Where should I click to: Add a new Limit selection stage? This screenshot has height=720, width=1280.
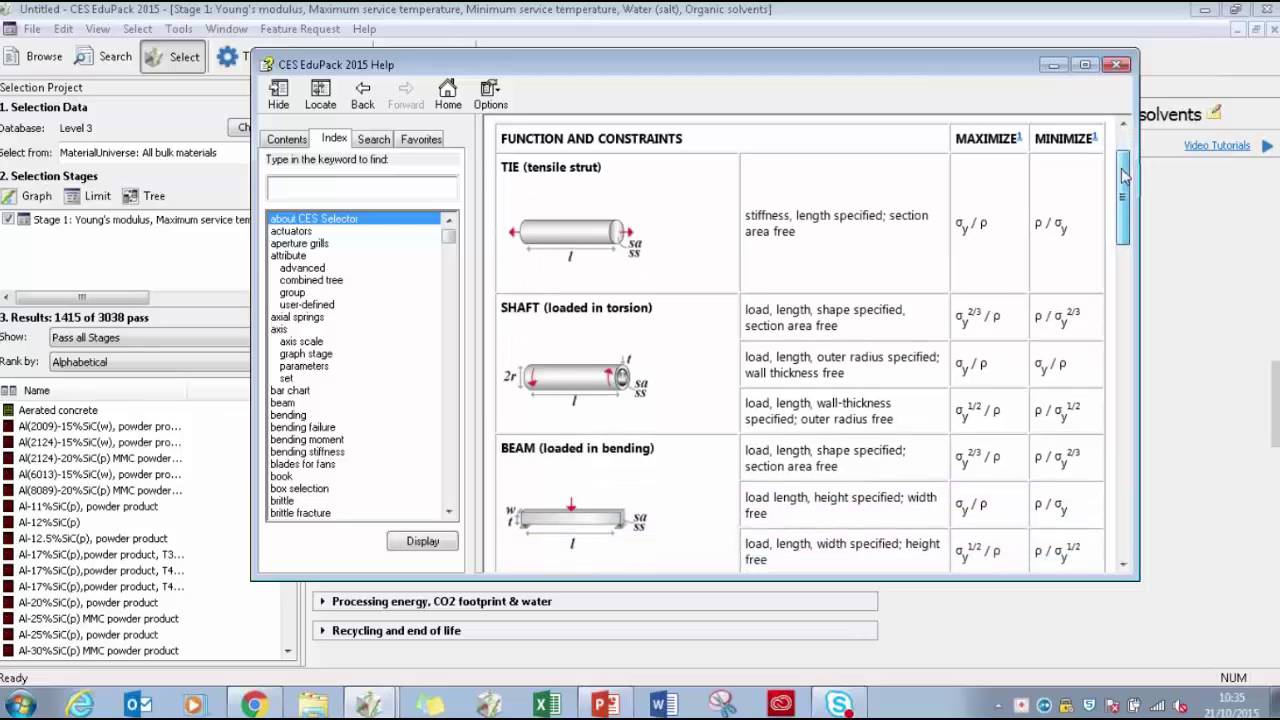click(88, 196)
